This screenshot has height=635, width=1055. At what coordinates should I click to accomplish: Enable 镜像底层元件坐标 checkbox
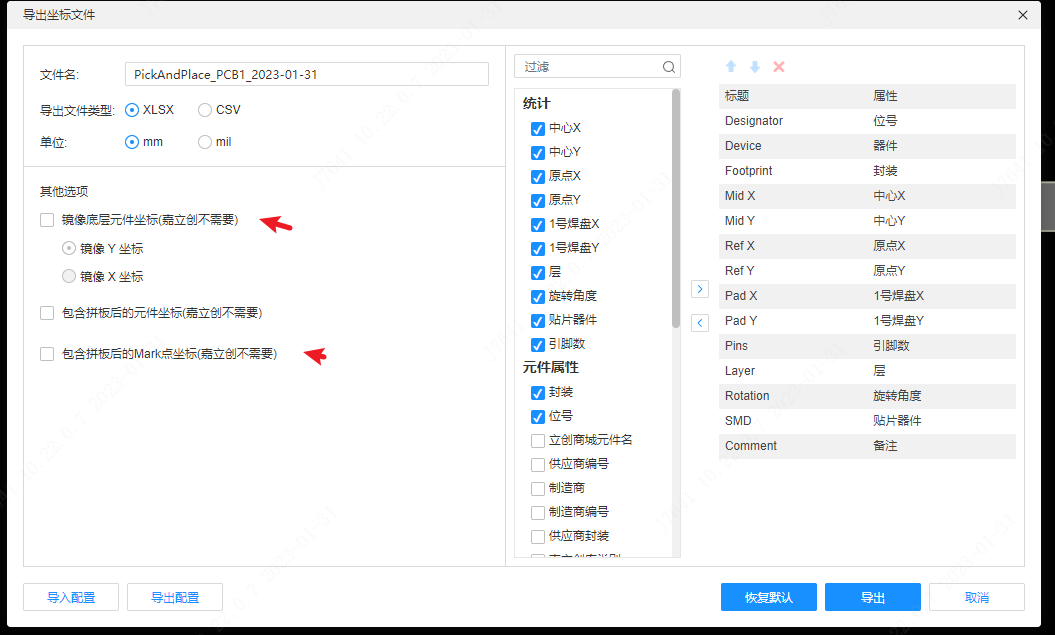click(47, 220)
